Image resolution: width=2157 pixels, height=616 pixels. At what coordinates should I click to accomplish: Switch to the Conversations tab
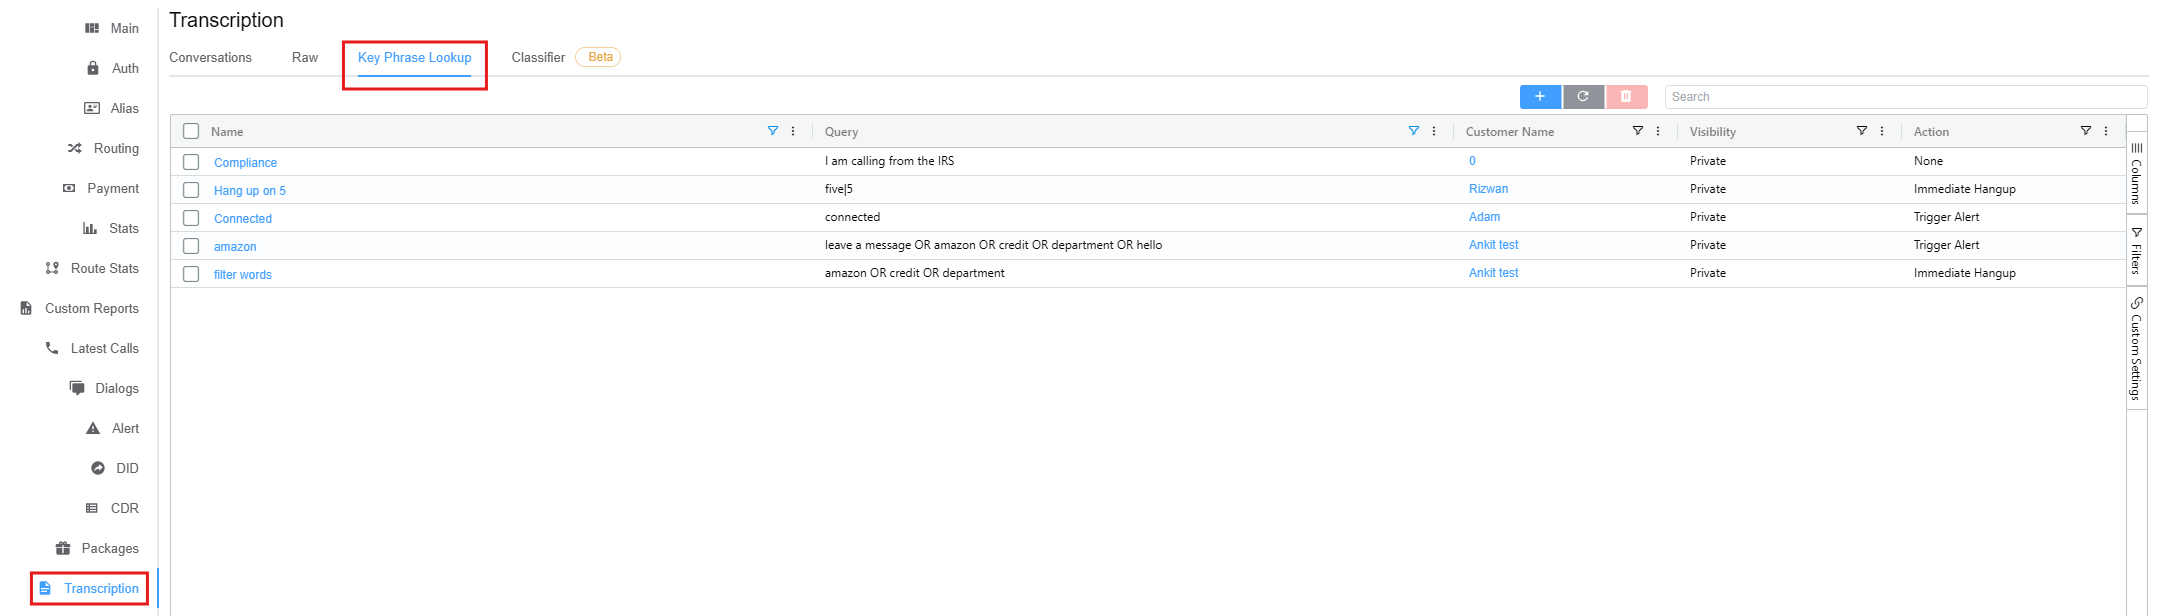coord(210,57)
